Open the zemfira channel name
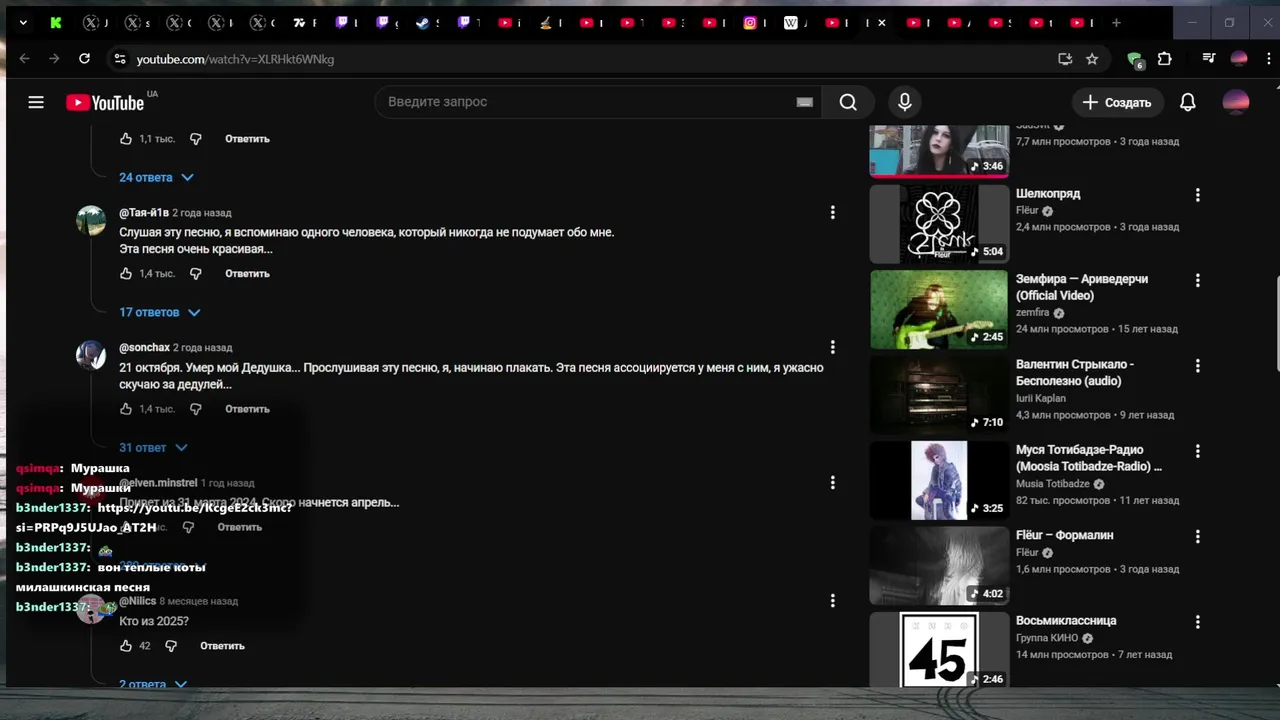The width and height of the screenshot is (1280, 720). pyautogui.click(x=1032, y=313)
